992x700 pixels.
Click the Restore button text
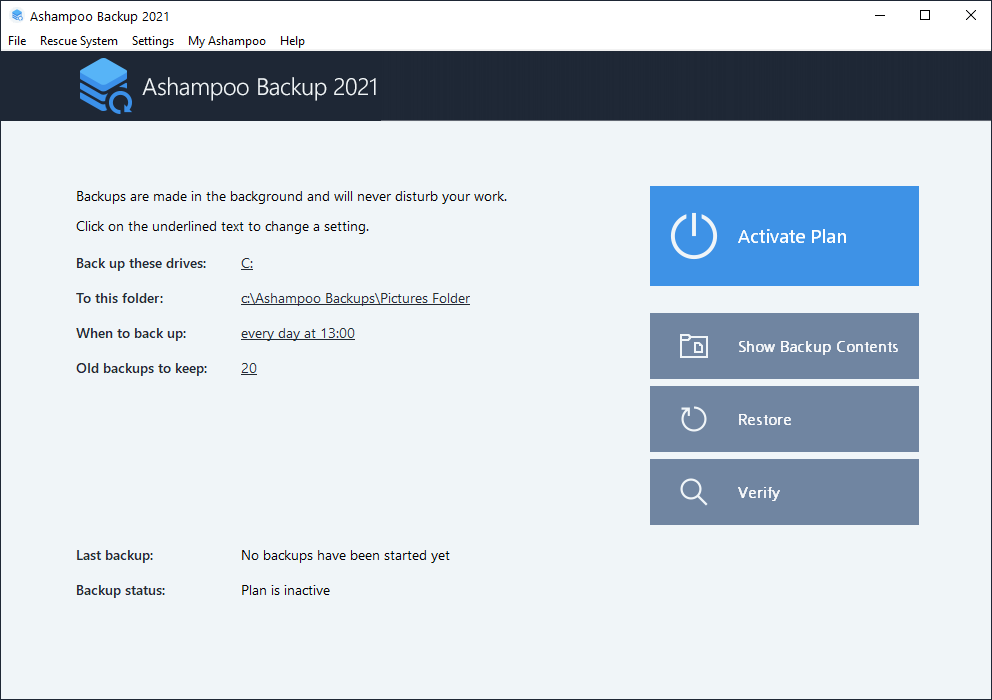point(764,420)
